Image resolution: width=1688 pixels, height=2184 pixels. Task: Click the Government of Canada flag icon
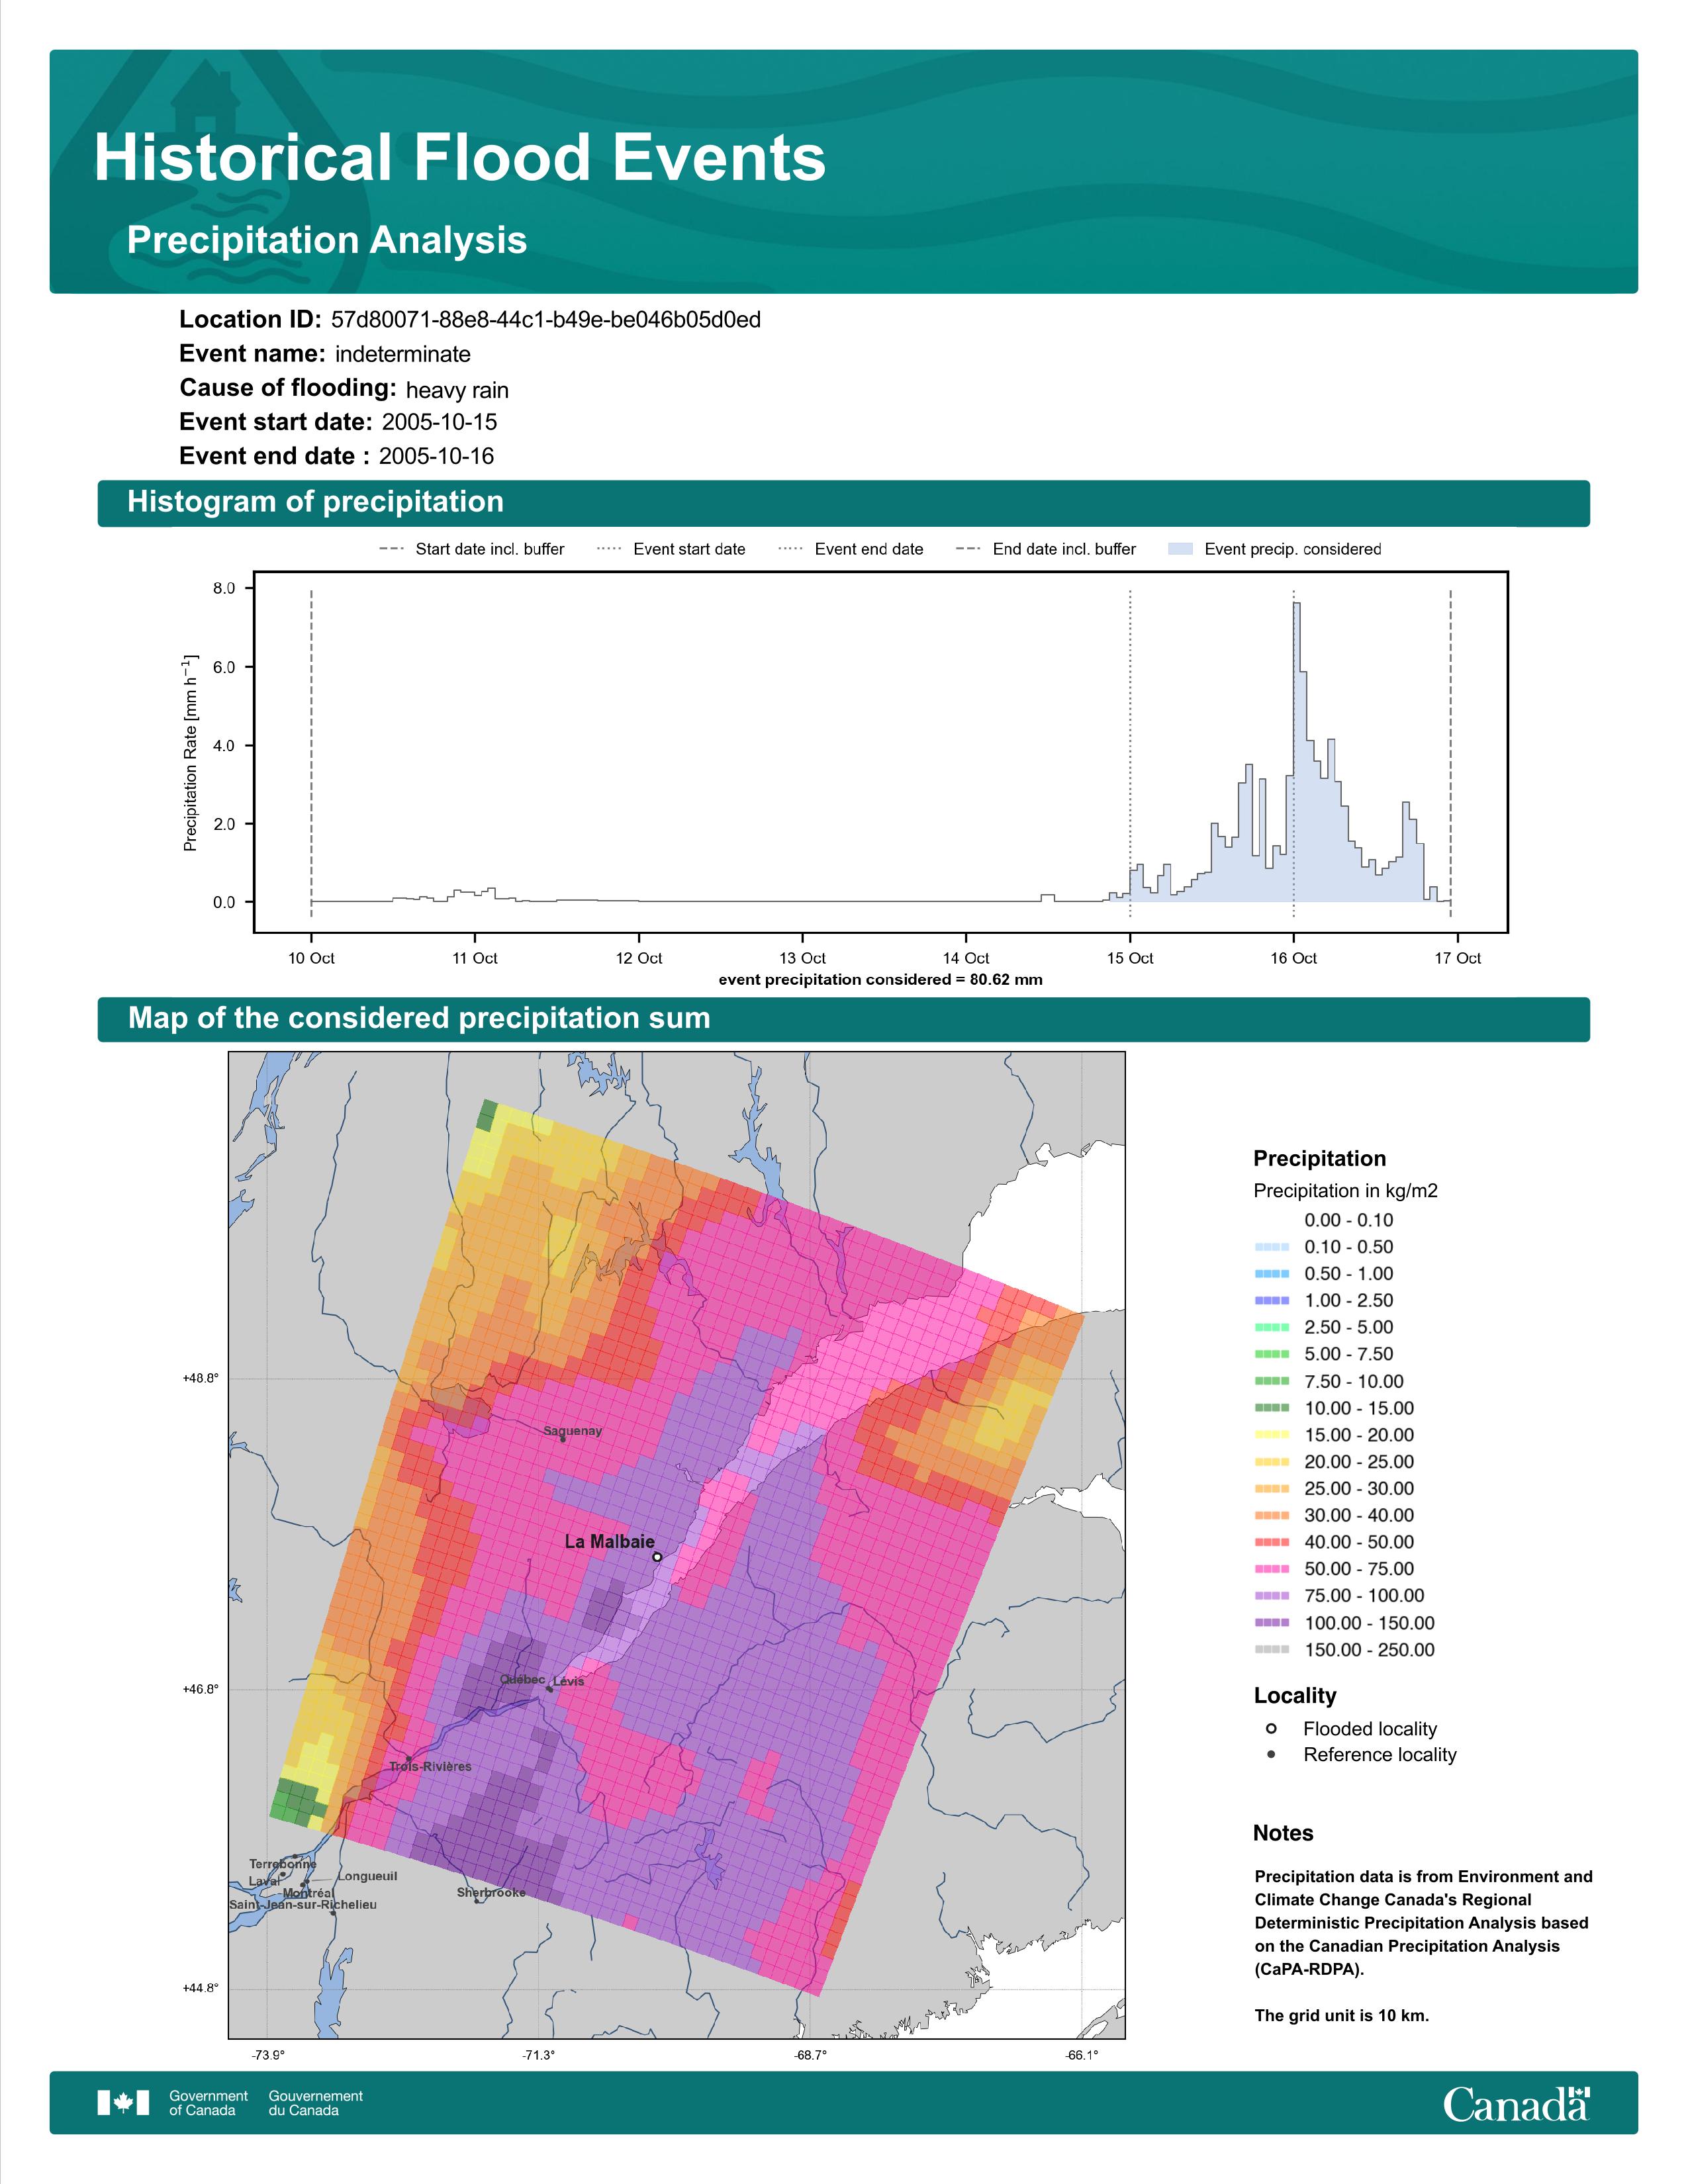123,2103
